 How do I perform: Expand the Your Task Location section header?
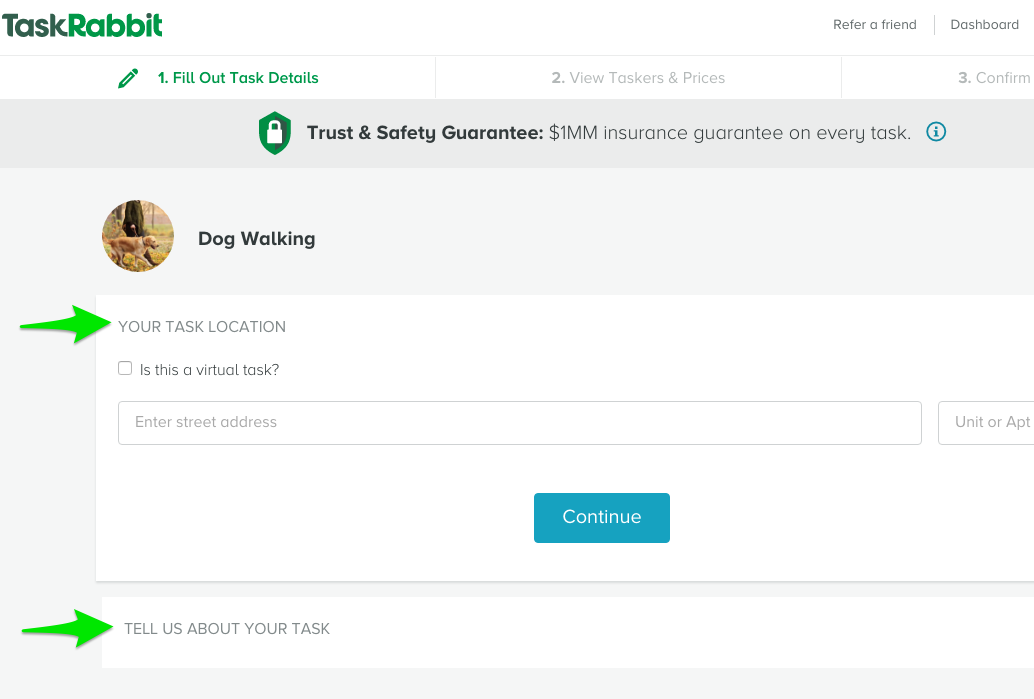pyautogui.click(x=202, y=326)
